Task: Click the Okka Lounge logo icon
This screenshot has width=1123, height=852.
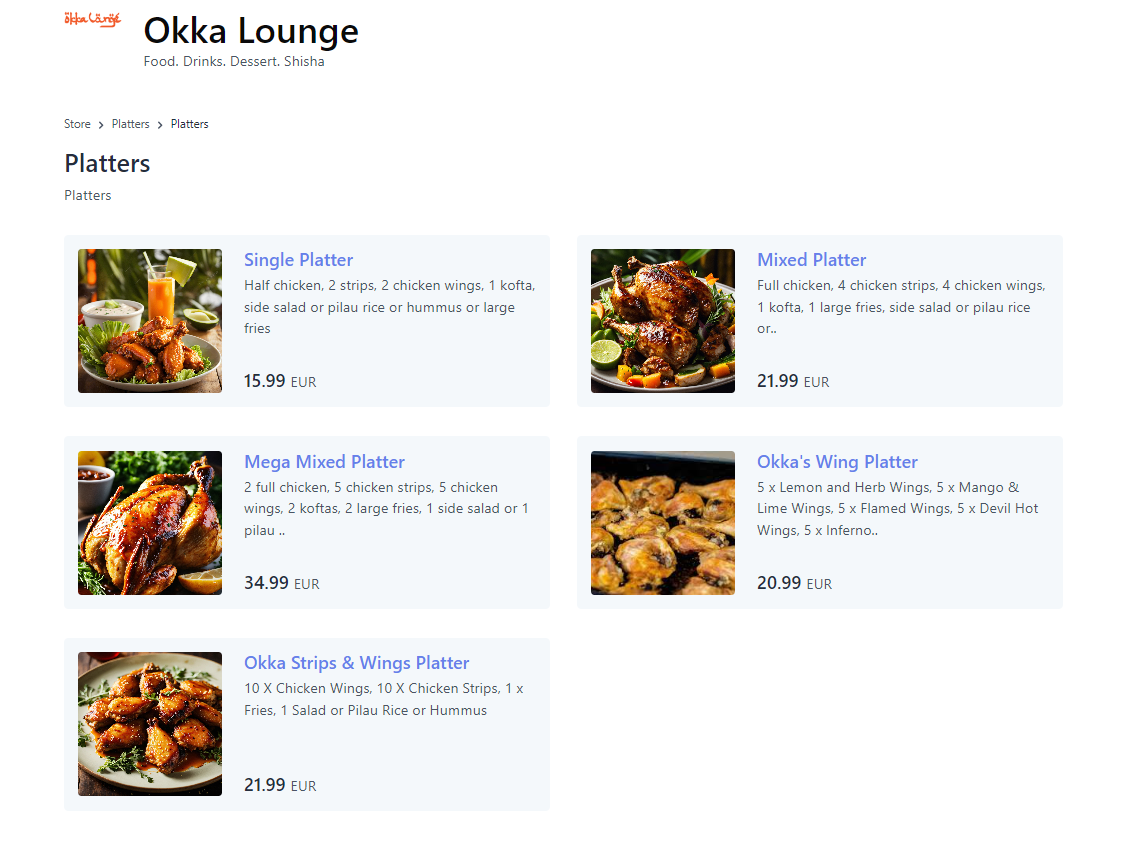Action: [92, 18]
